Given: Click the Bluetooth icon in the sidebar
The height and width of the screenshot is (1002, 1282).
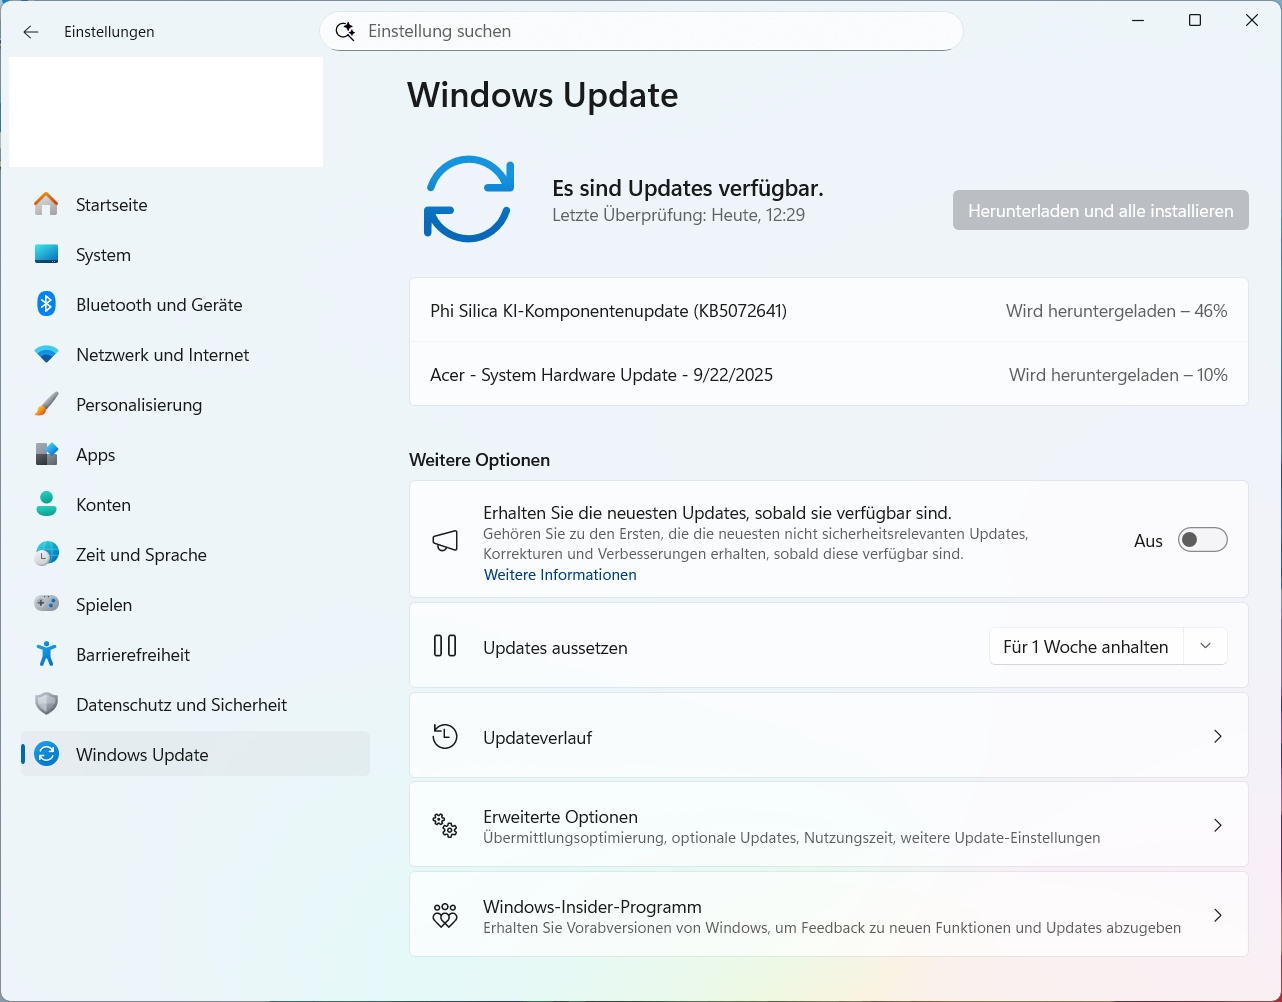Looking at the screenshot, I should click(x=46, y=304).
